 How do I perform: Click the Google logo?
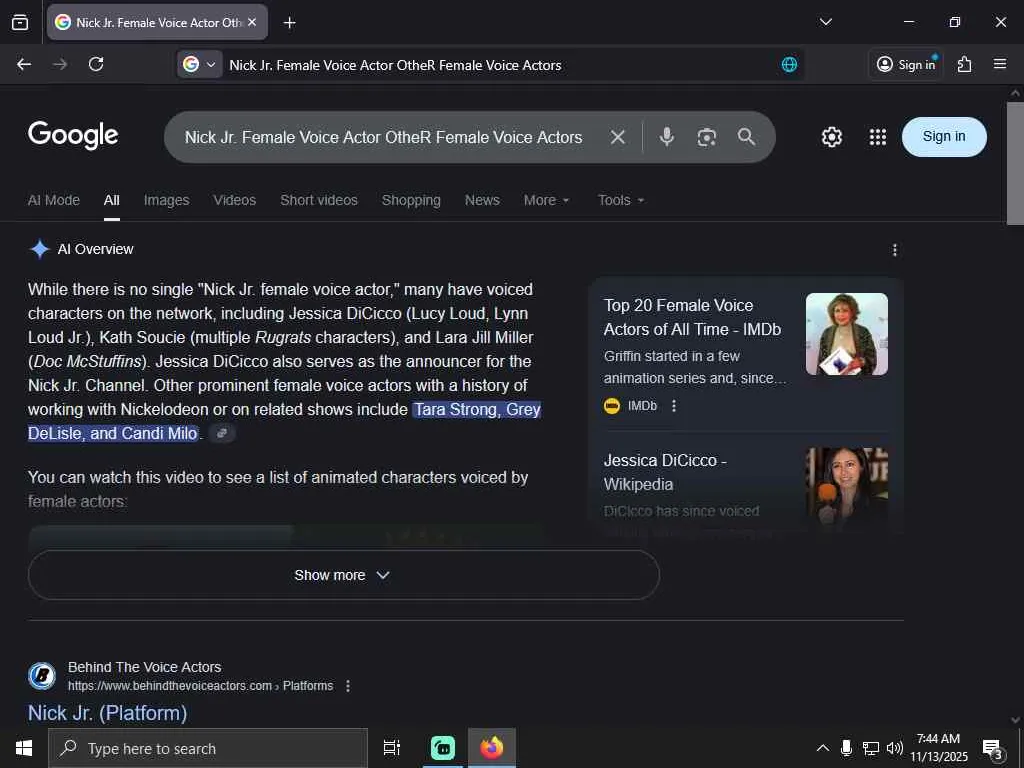click(x=72, y=135)
